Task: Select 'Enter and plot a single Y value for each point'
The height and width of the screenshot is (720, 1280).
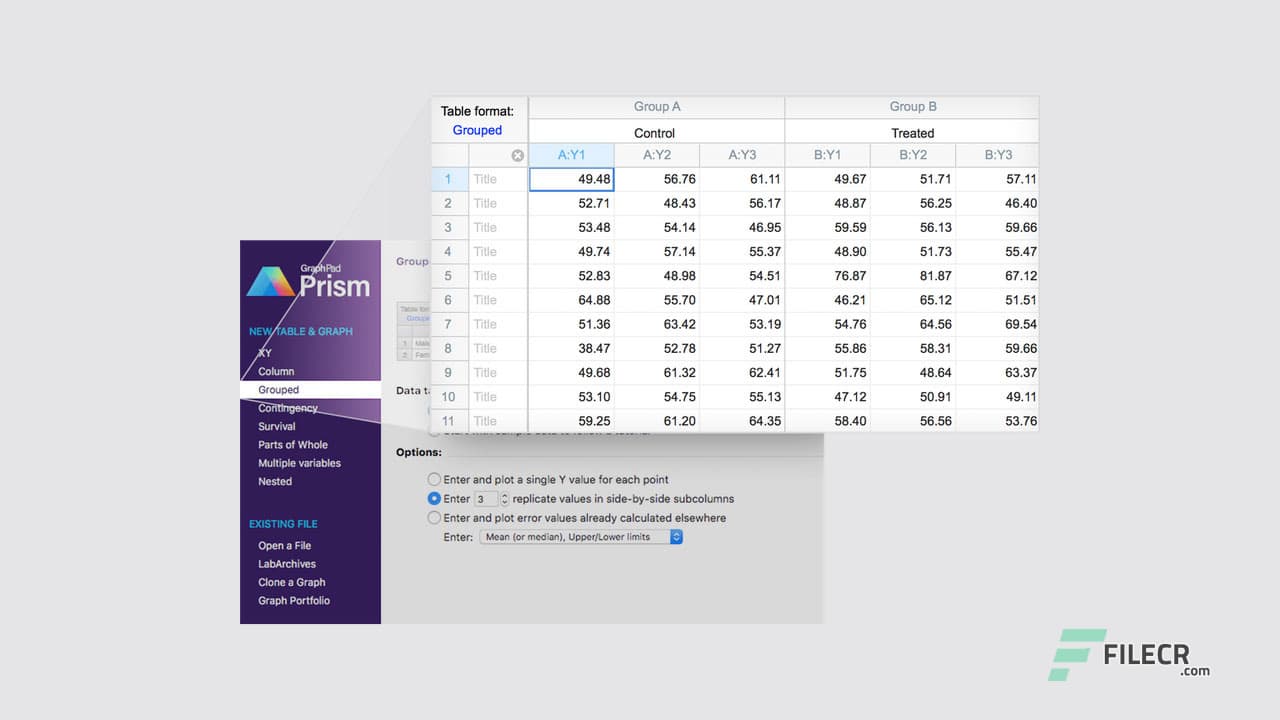Action: (x=434, y=479)
